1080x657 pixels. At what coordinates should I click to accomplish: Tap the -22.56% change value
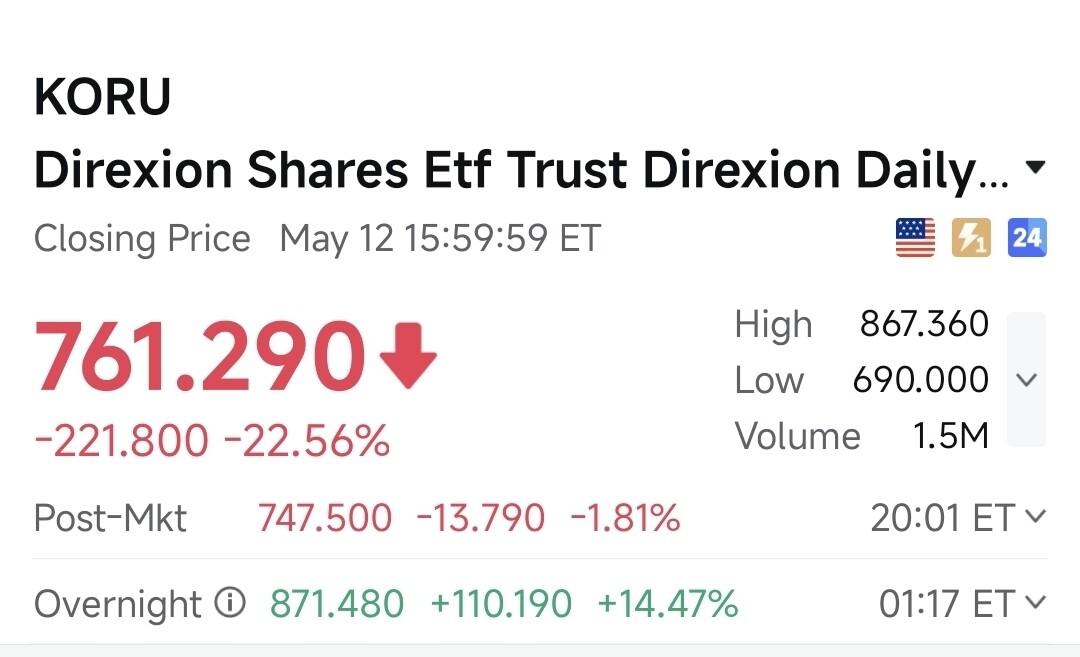(x=307, y=441)
